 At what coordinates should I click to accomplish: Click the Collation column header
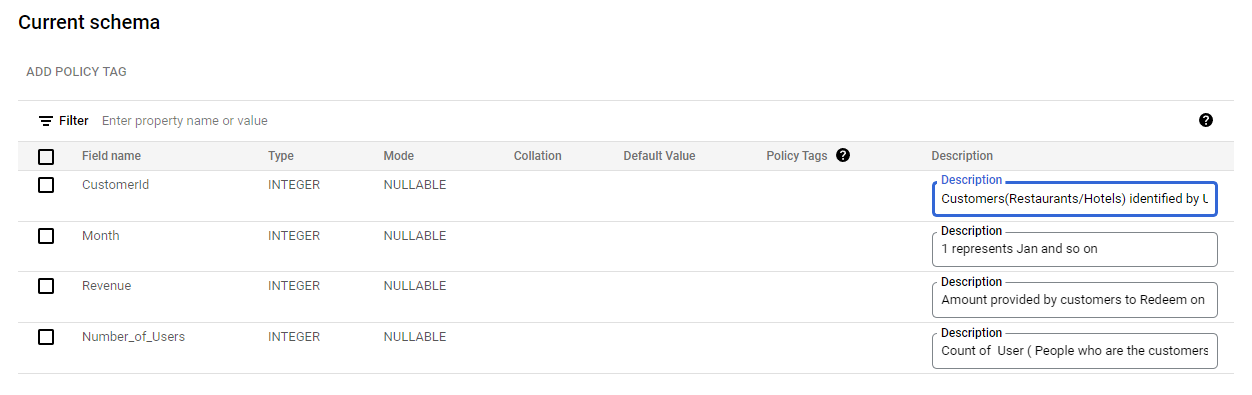[x=538, y=156]
